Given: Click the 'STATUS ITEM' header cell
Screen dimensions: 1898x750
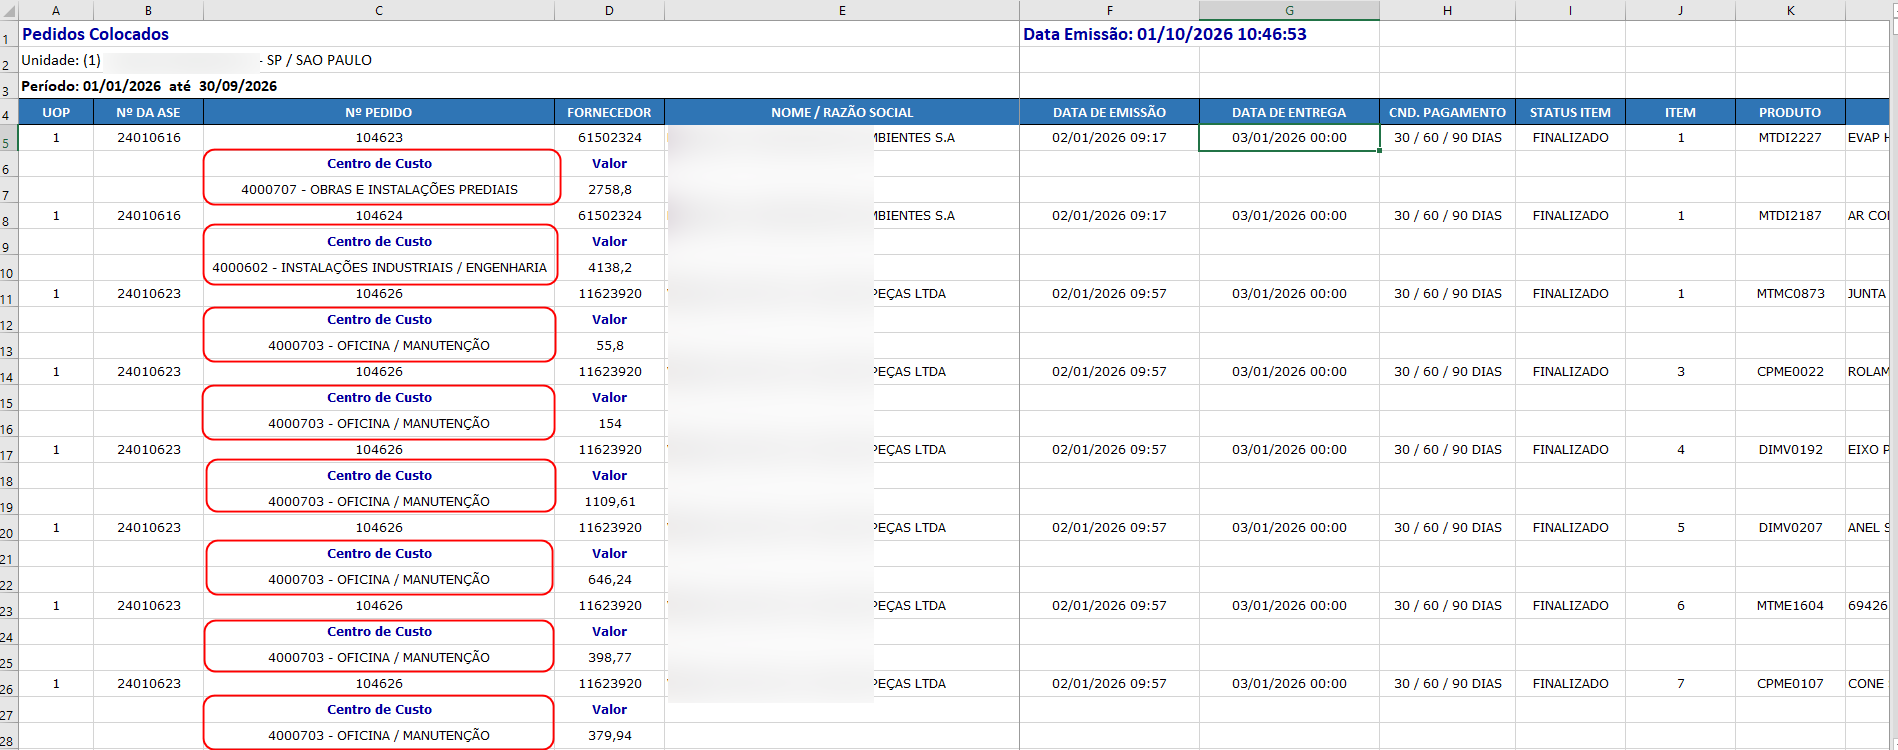Looking at the screenshot, I should pos(1570,112).
